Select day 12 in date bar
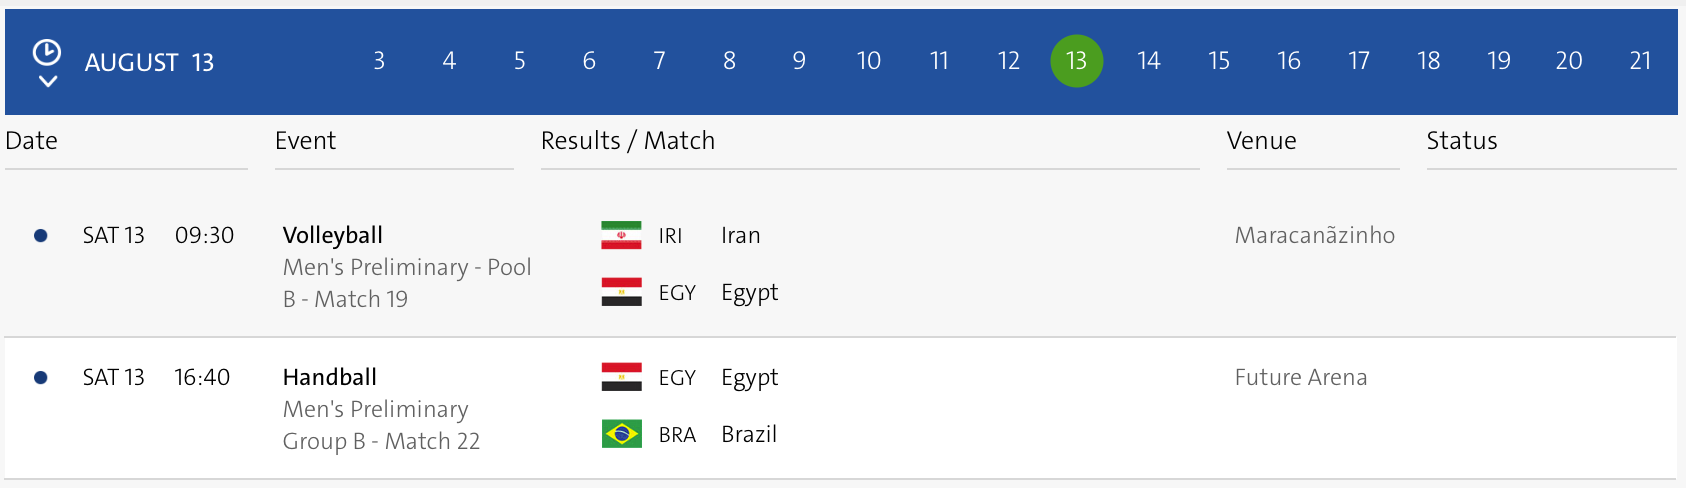1686x488 pixels. [x=1008, y=61]
